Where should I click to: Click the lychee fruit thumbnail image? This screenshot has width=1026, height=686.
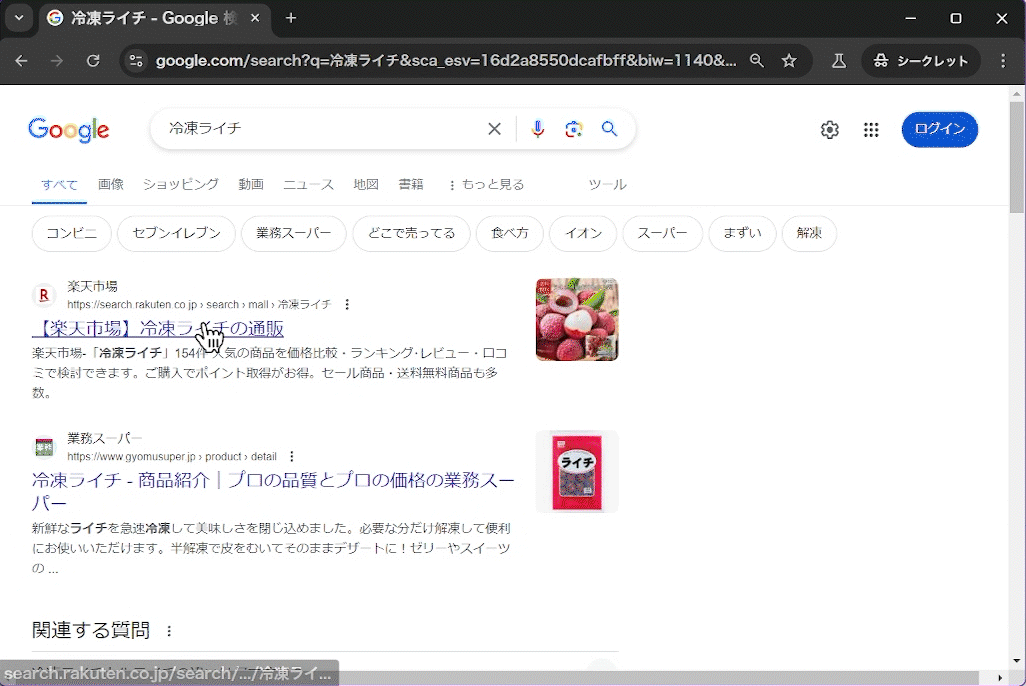point(577,319)
